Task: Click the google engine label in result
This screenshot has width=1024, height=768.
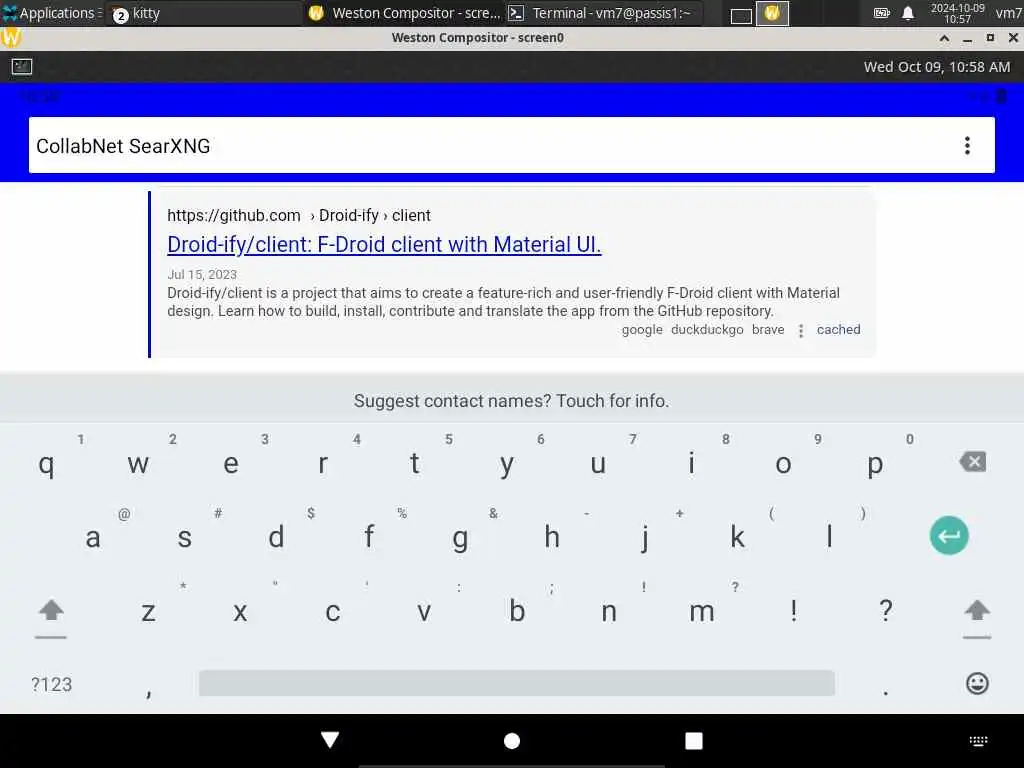Action: pyautogui.click(x=642, y=330)
